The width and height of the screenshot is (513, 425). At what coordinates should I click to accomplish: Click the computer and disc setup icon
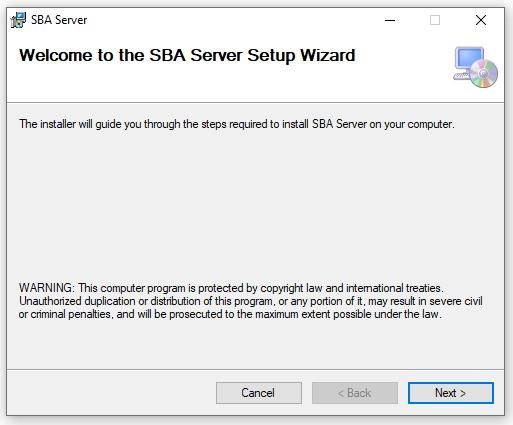[x=475, y=67]
